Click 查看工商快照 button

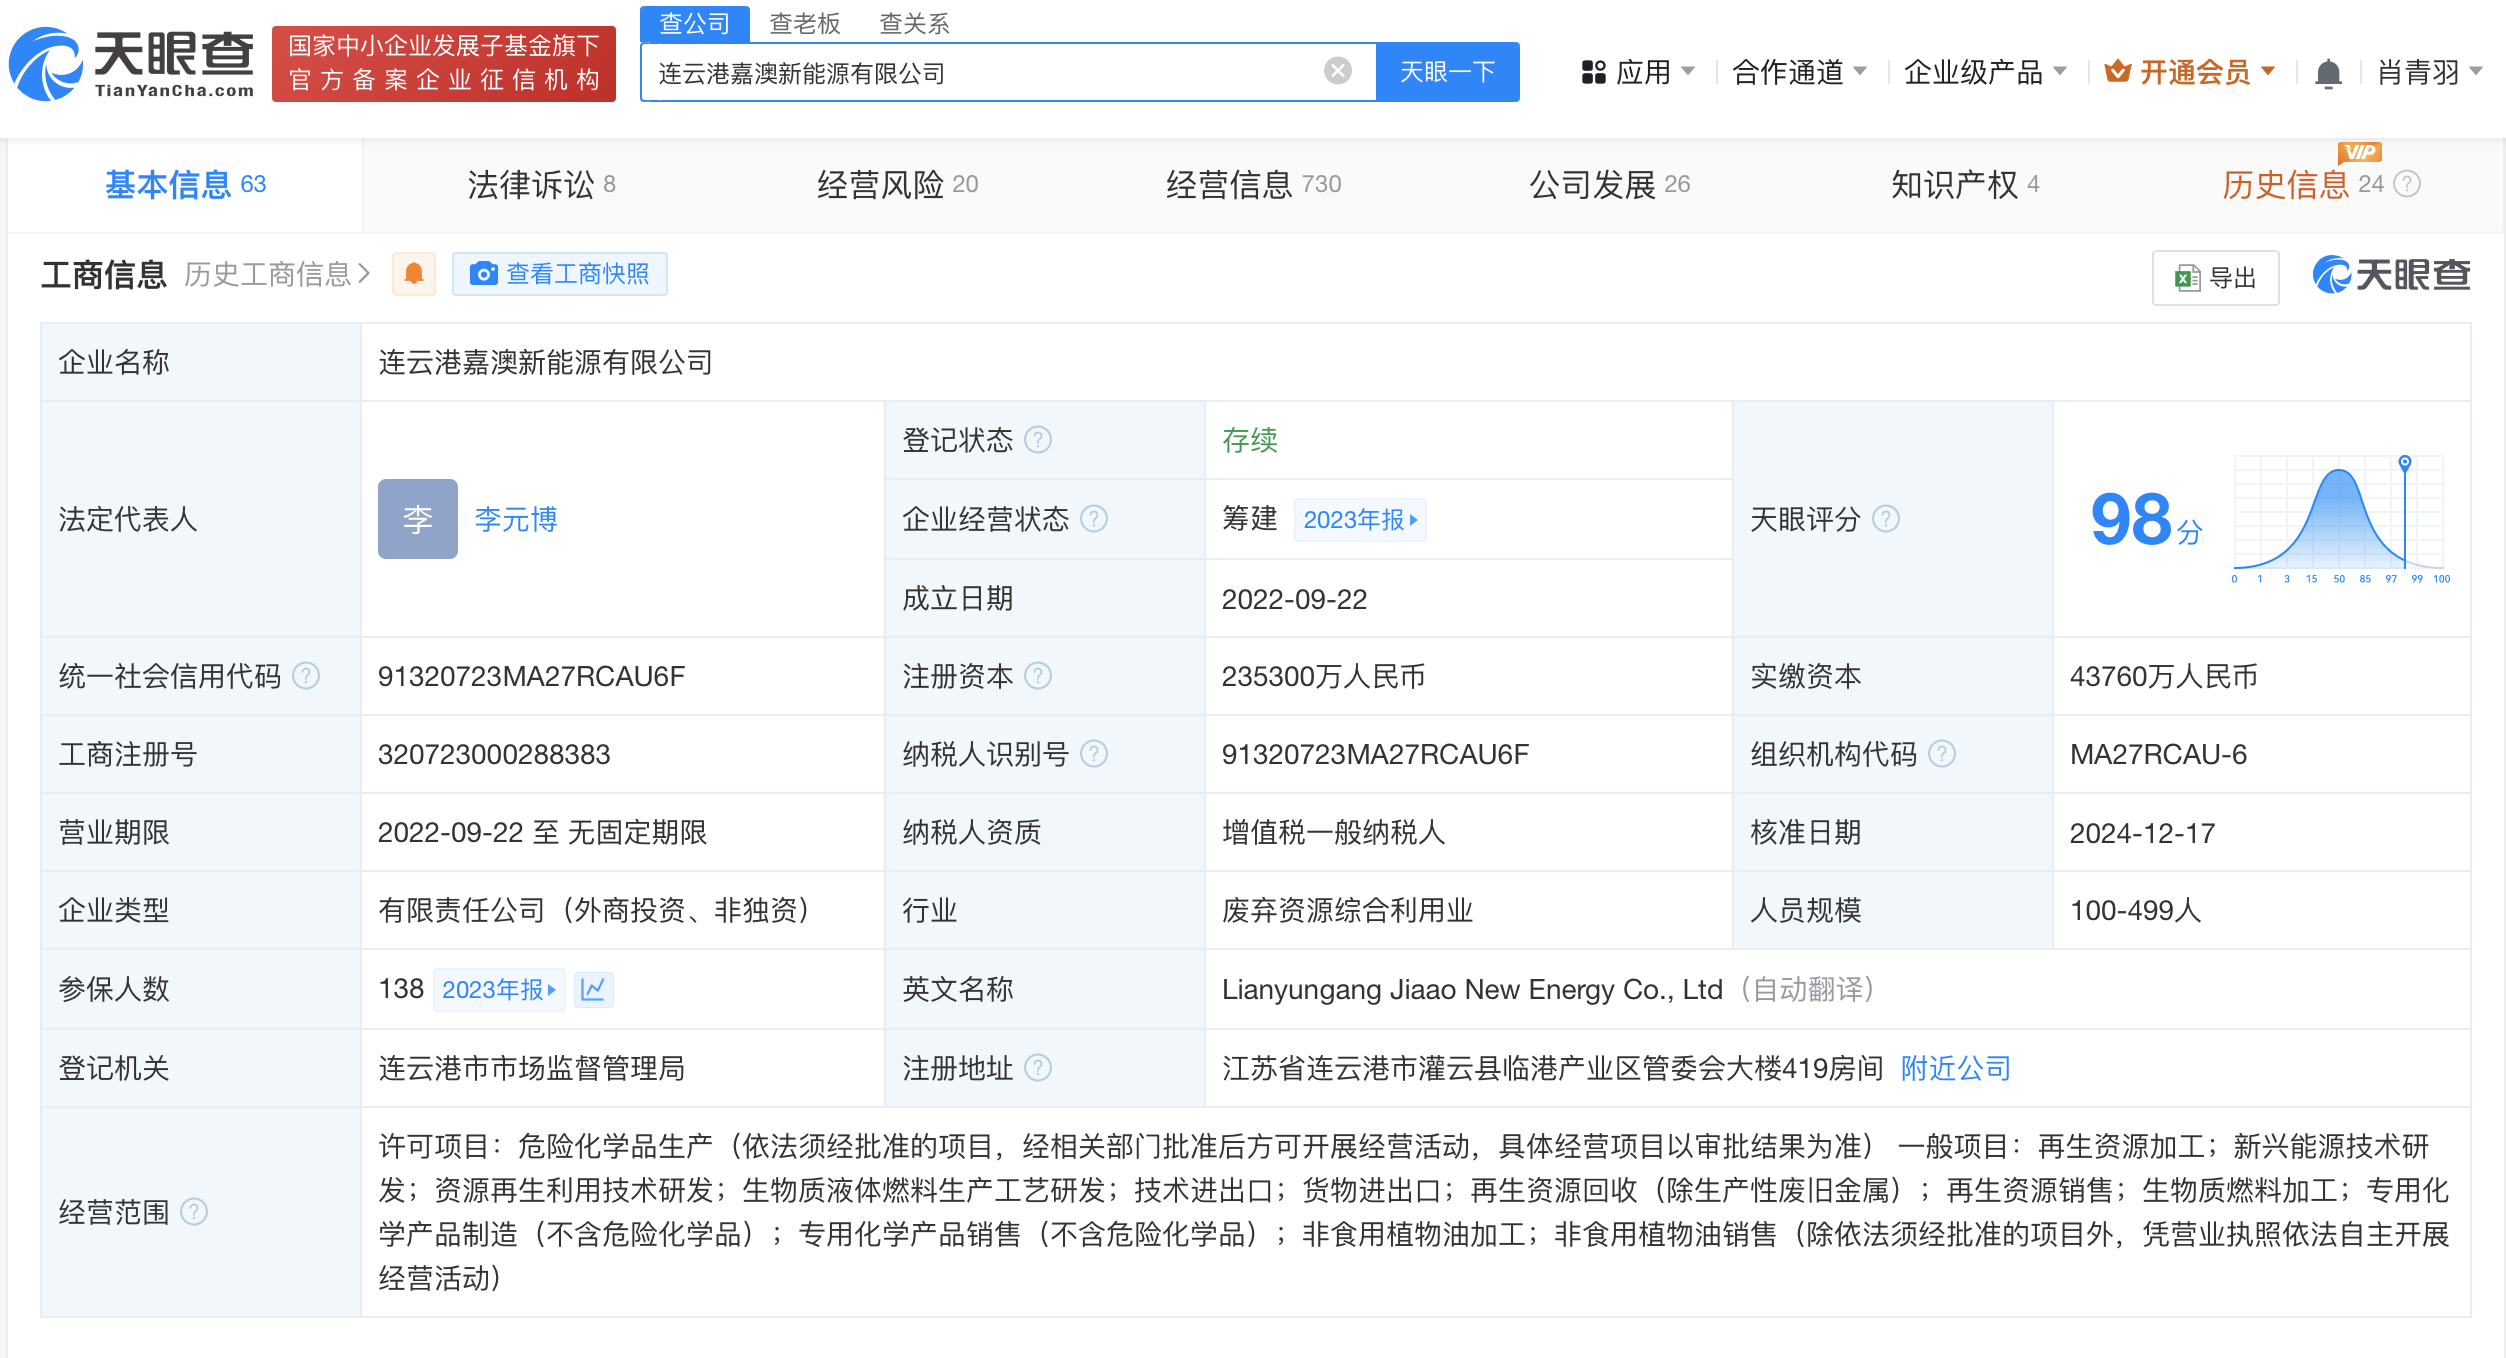coord(560,274)
